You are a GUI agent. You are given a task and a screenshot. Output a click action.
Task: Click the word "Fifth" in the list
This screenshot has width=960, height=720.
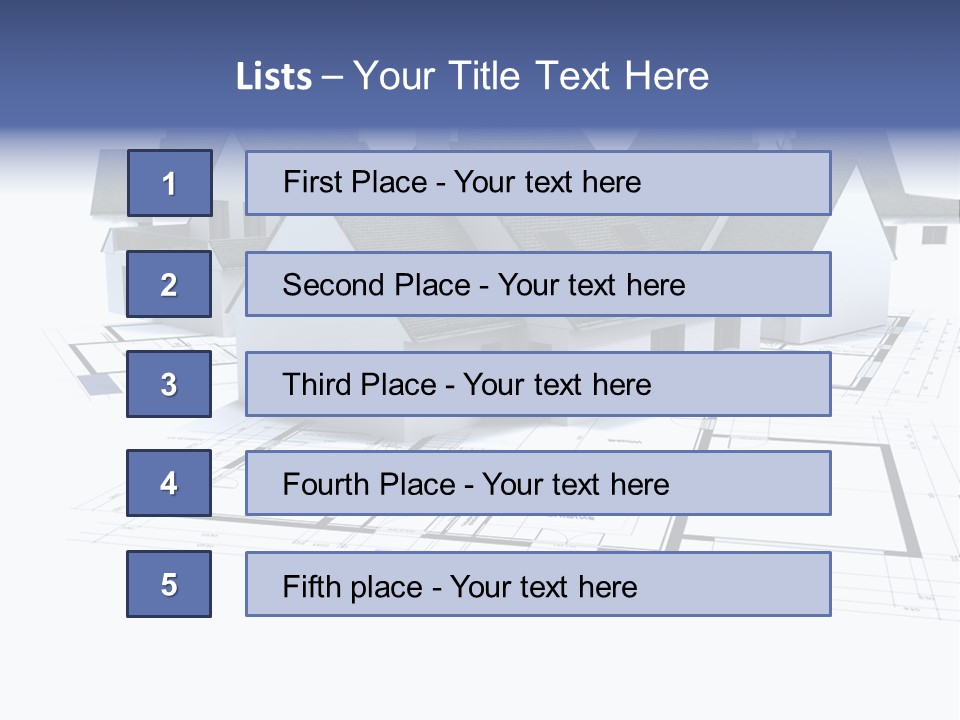pyautogui.click(x=310, y=585)
